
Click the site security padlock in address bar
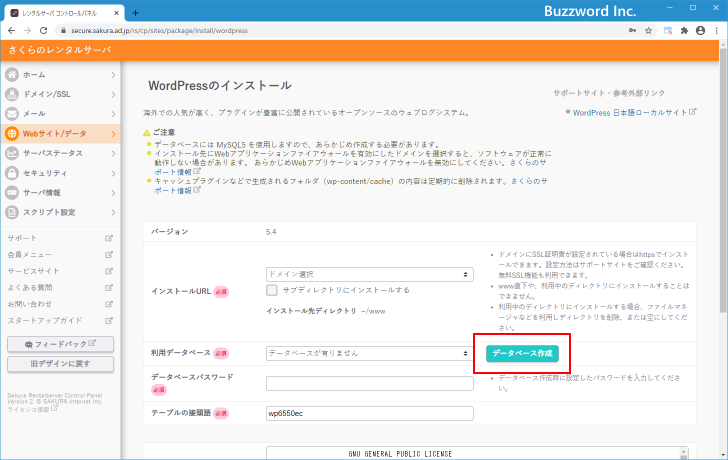pos(64,31)
